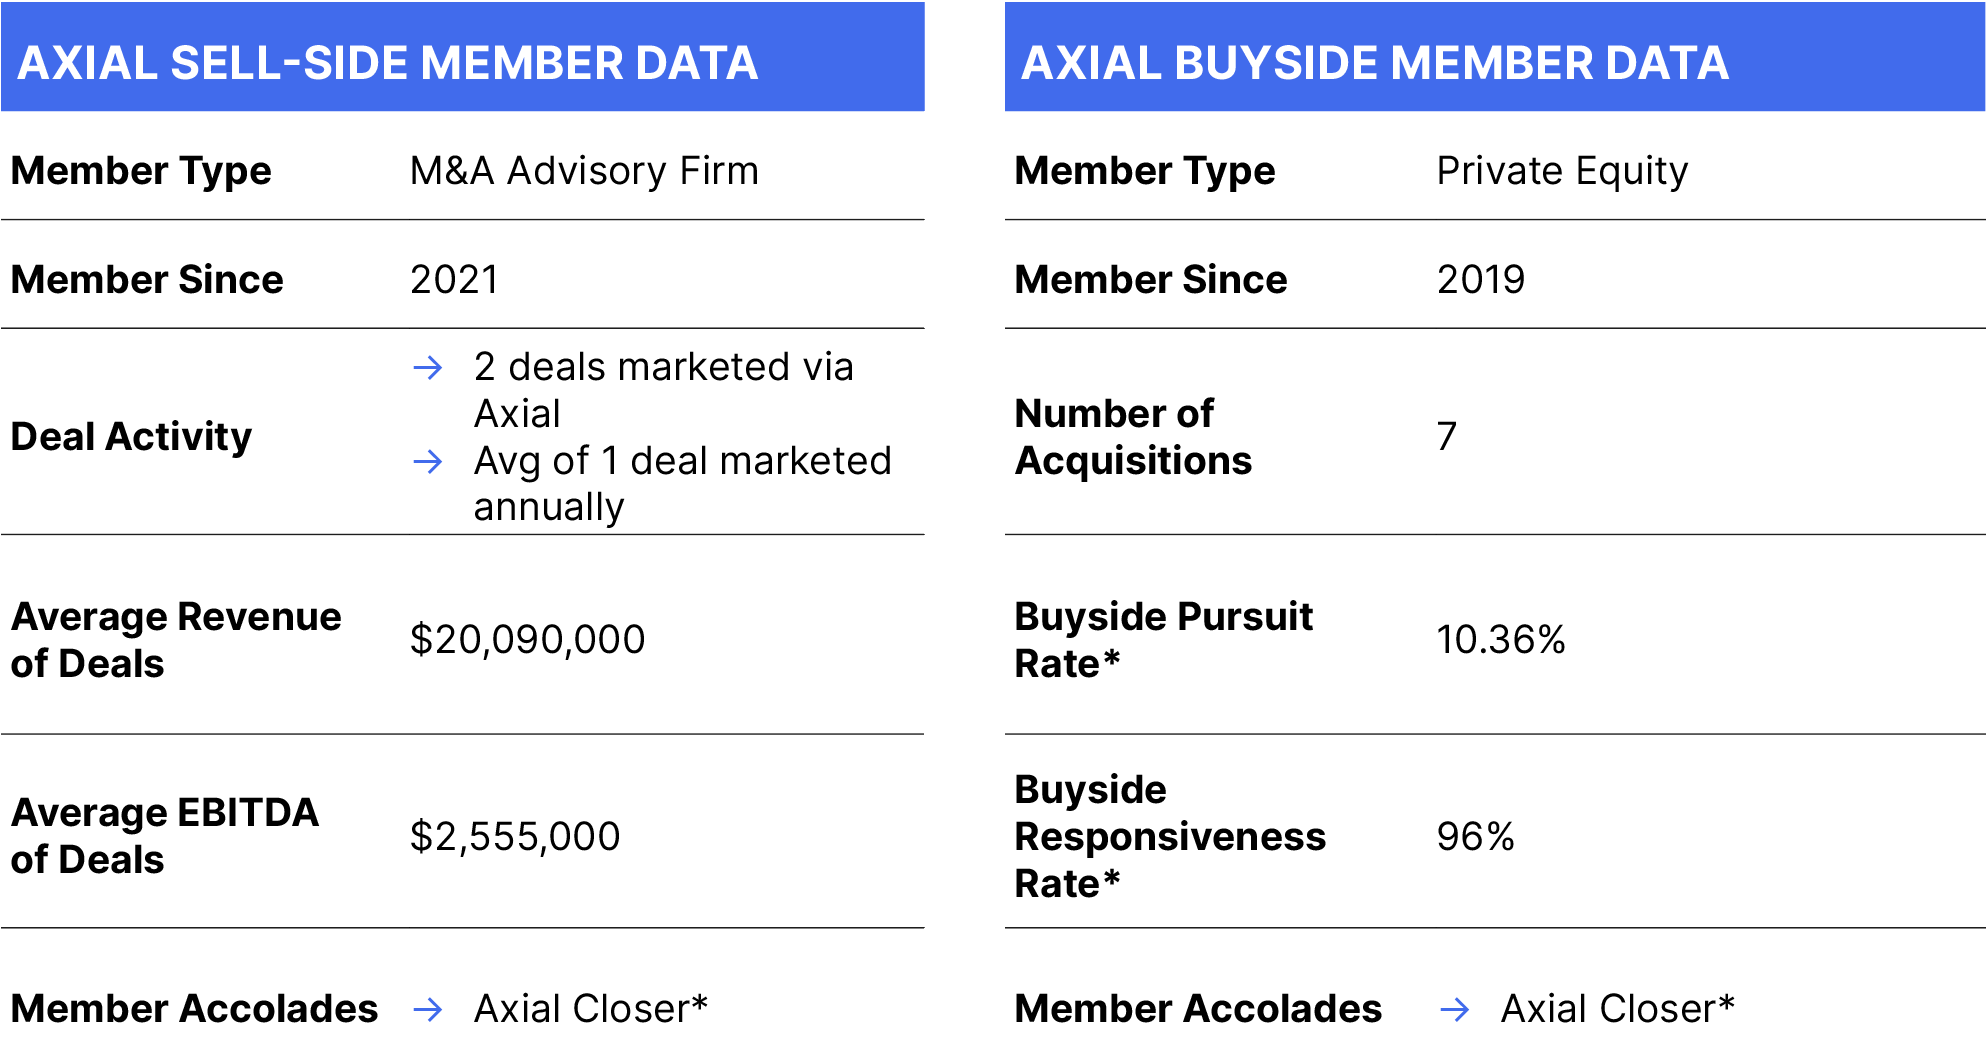The width and height of the screenshot is (1986, 1064).
Task: Click the sell-side Axial Closer accolade
Action: [x=591, y=1008]
